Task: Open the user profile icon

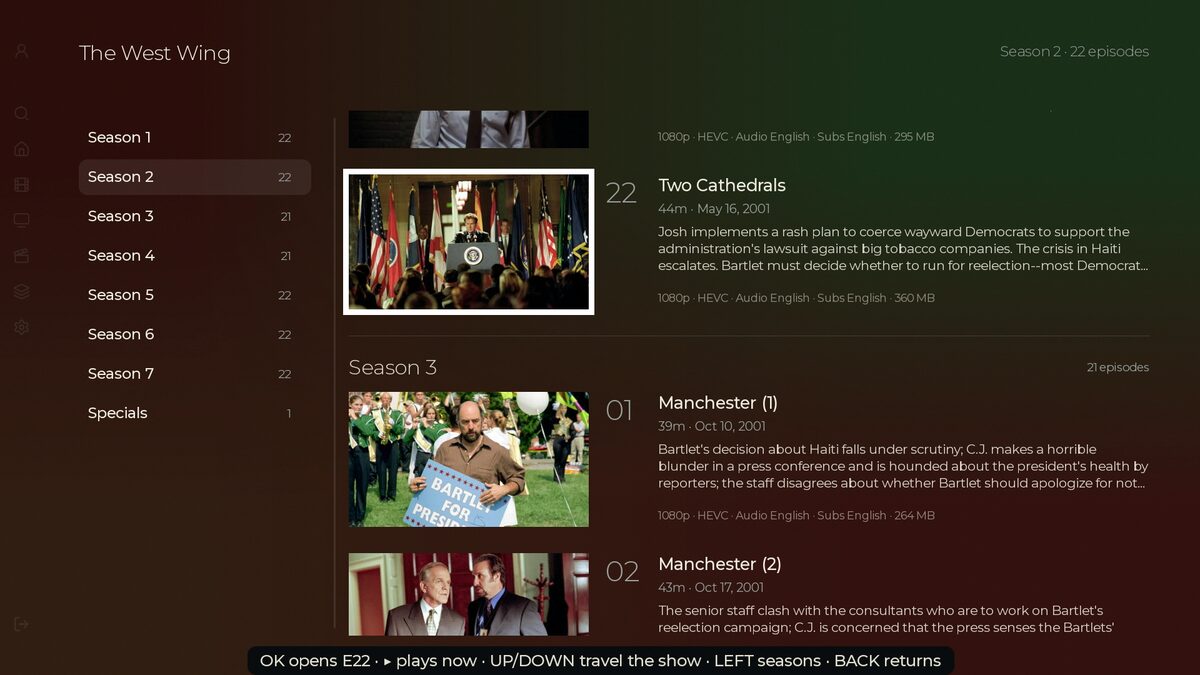Action: point(22,51)
